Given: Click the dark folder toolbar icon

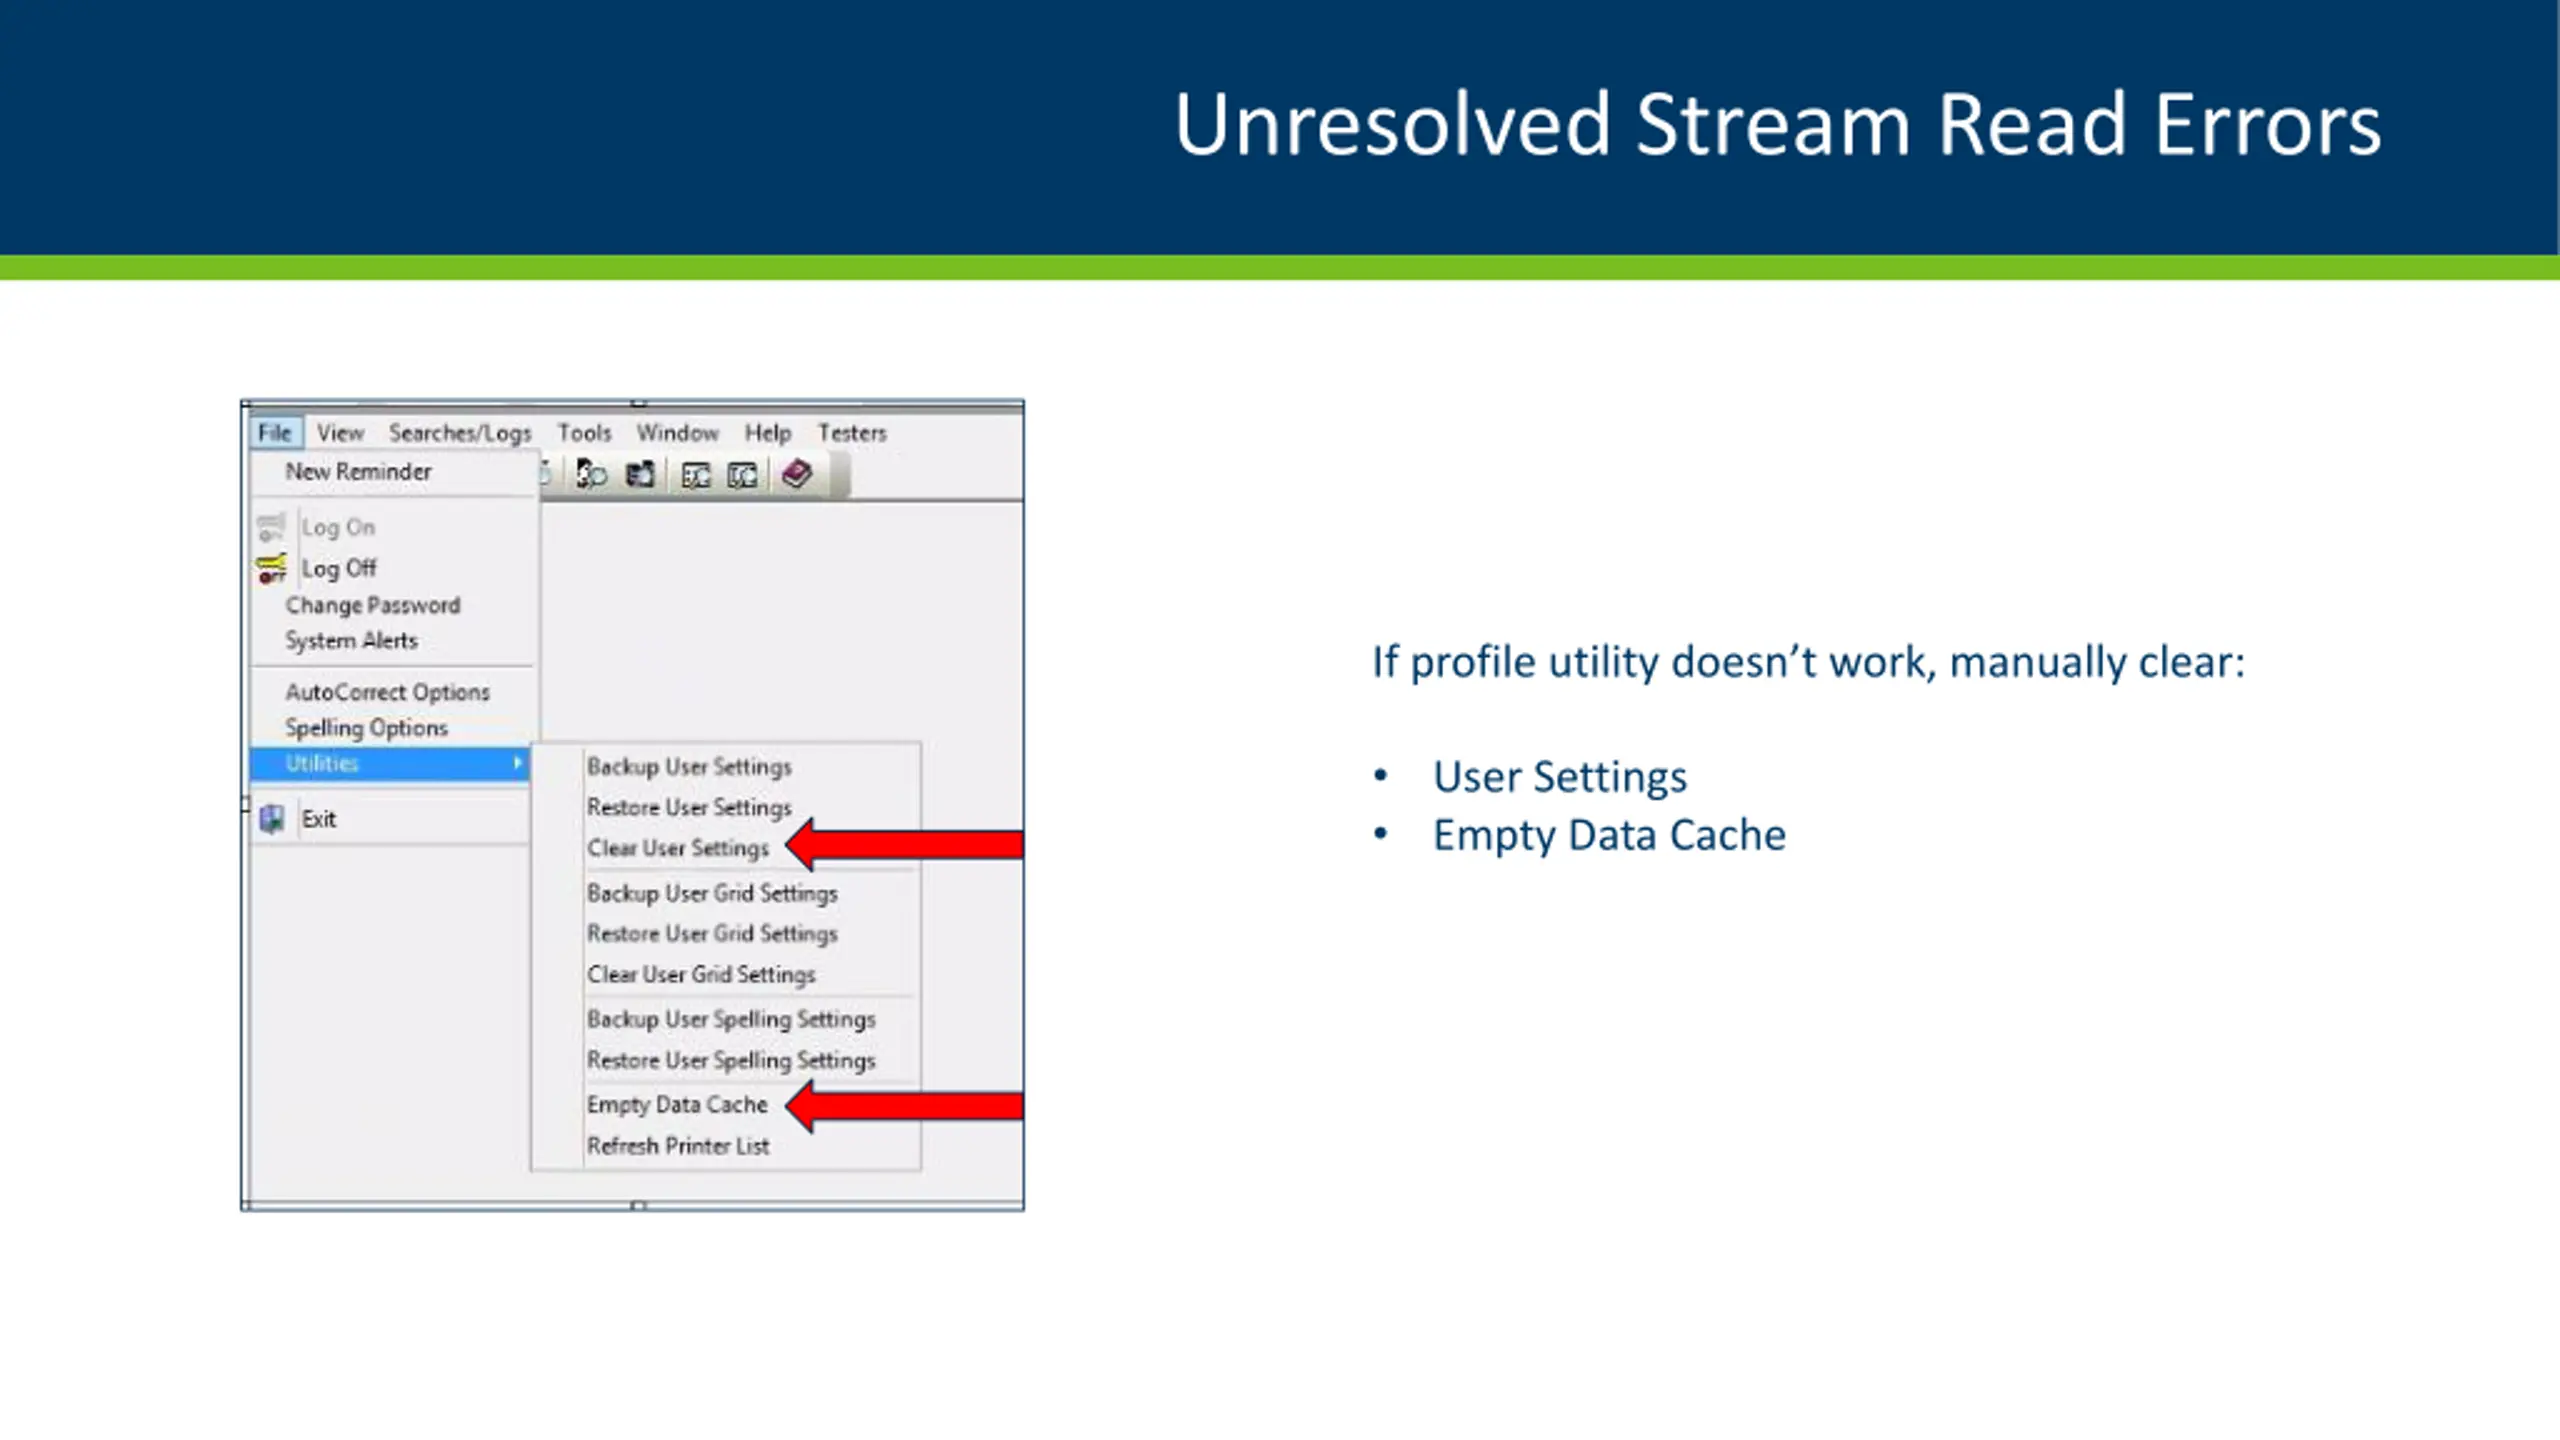Looking at the screenshot, I should 640,474.
